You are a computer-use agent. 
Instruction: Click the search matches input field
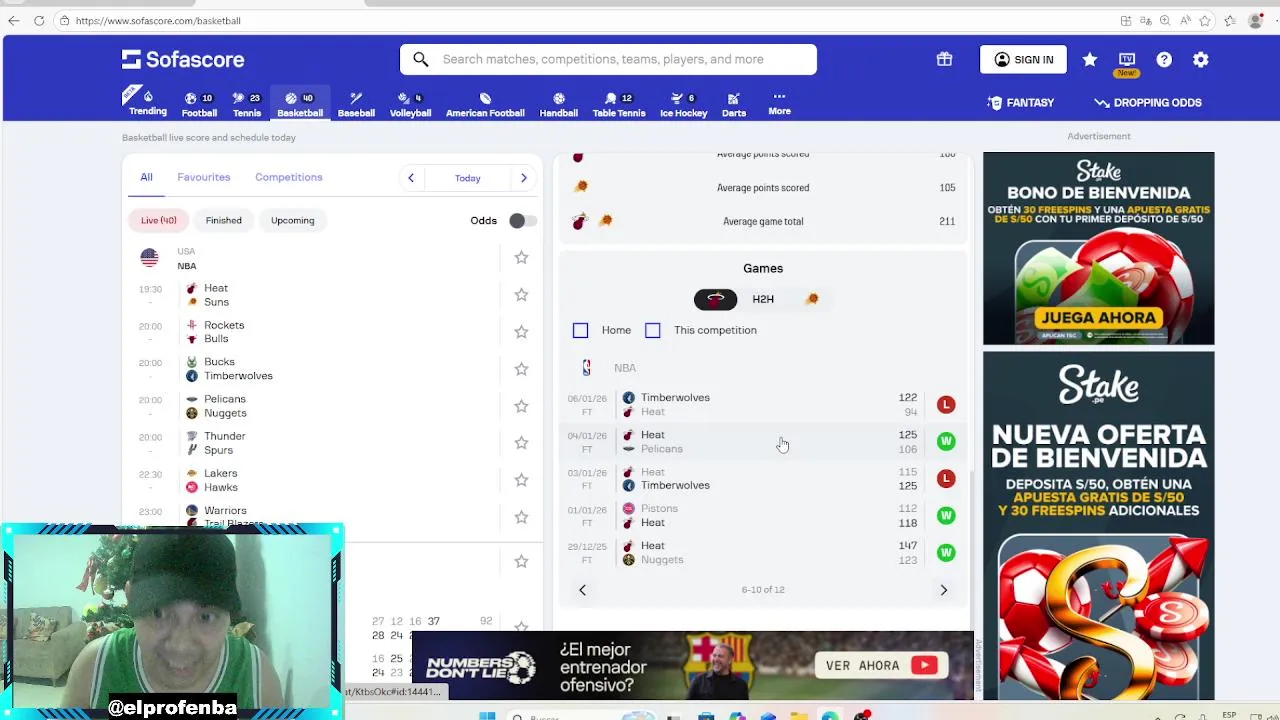608,59
